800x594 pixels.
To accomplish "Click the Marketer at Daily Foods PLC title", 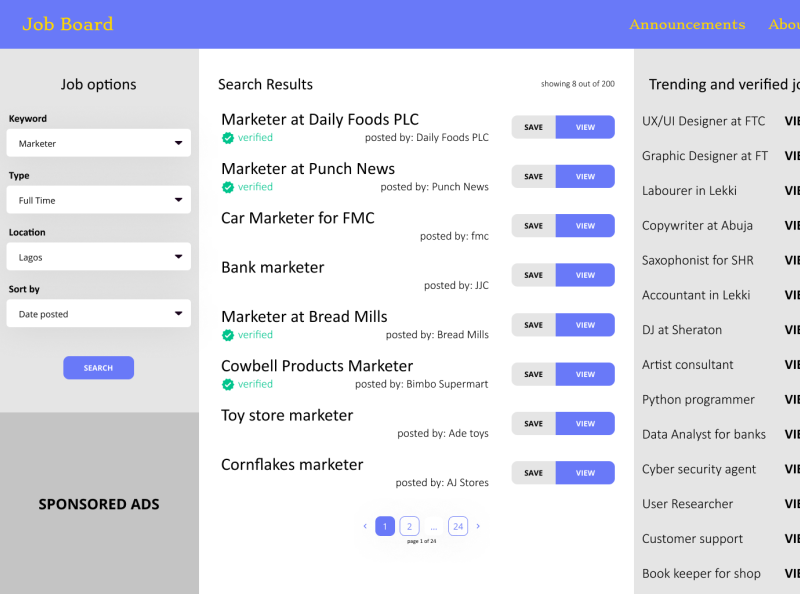I will [x=320, y=119].
